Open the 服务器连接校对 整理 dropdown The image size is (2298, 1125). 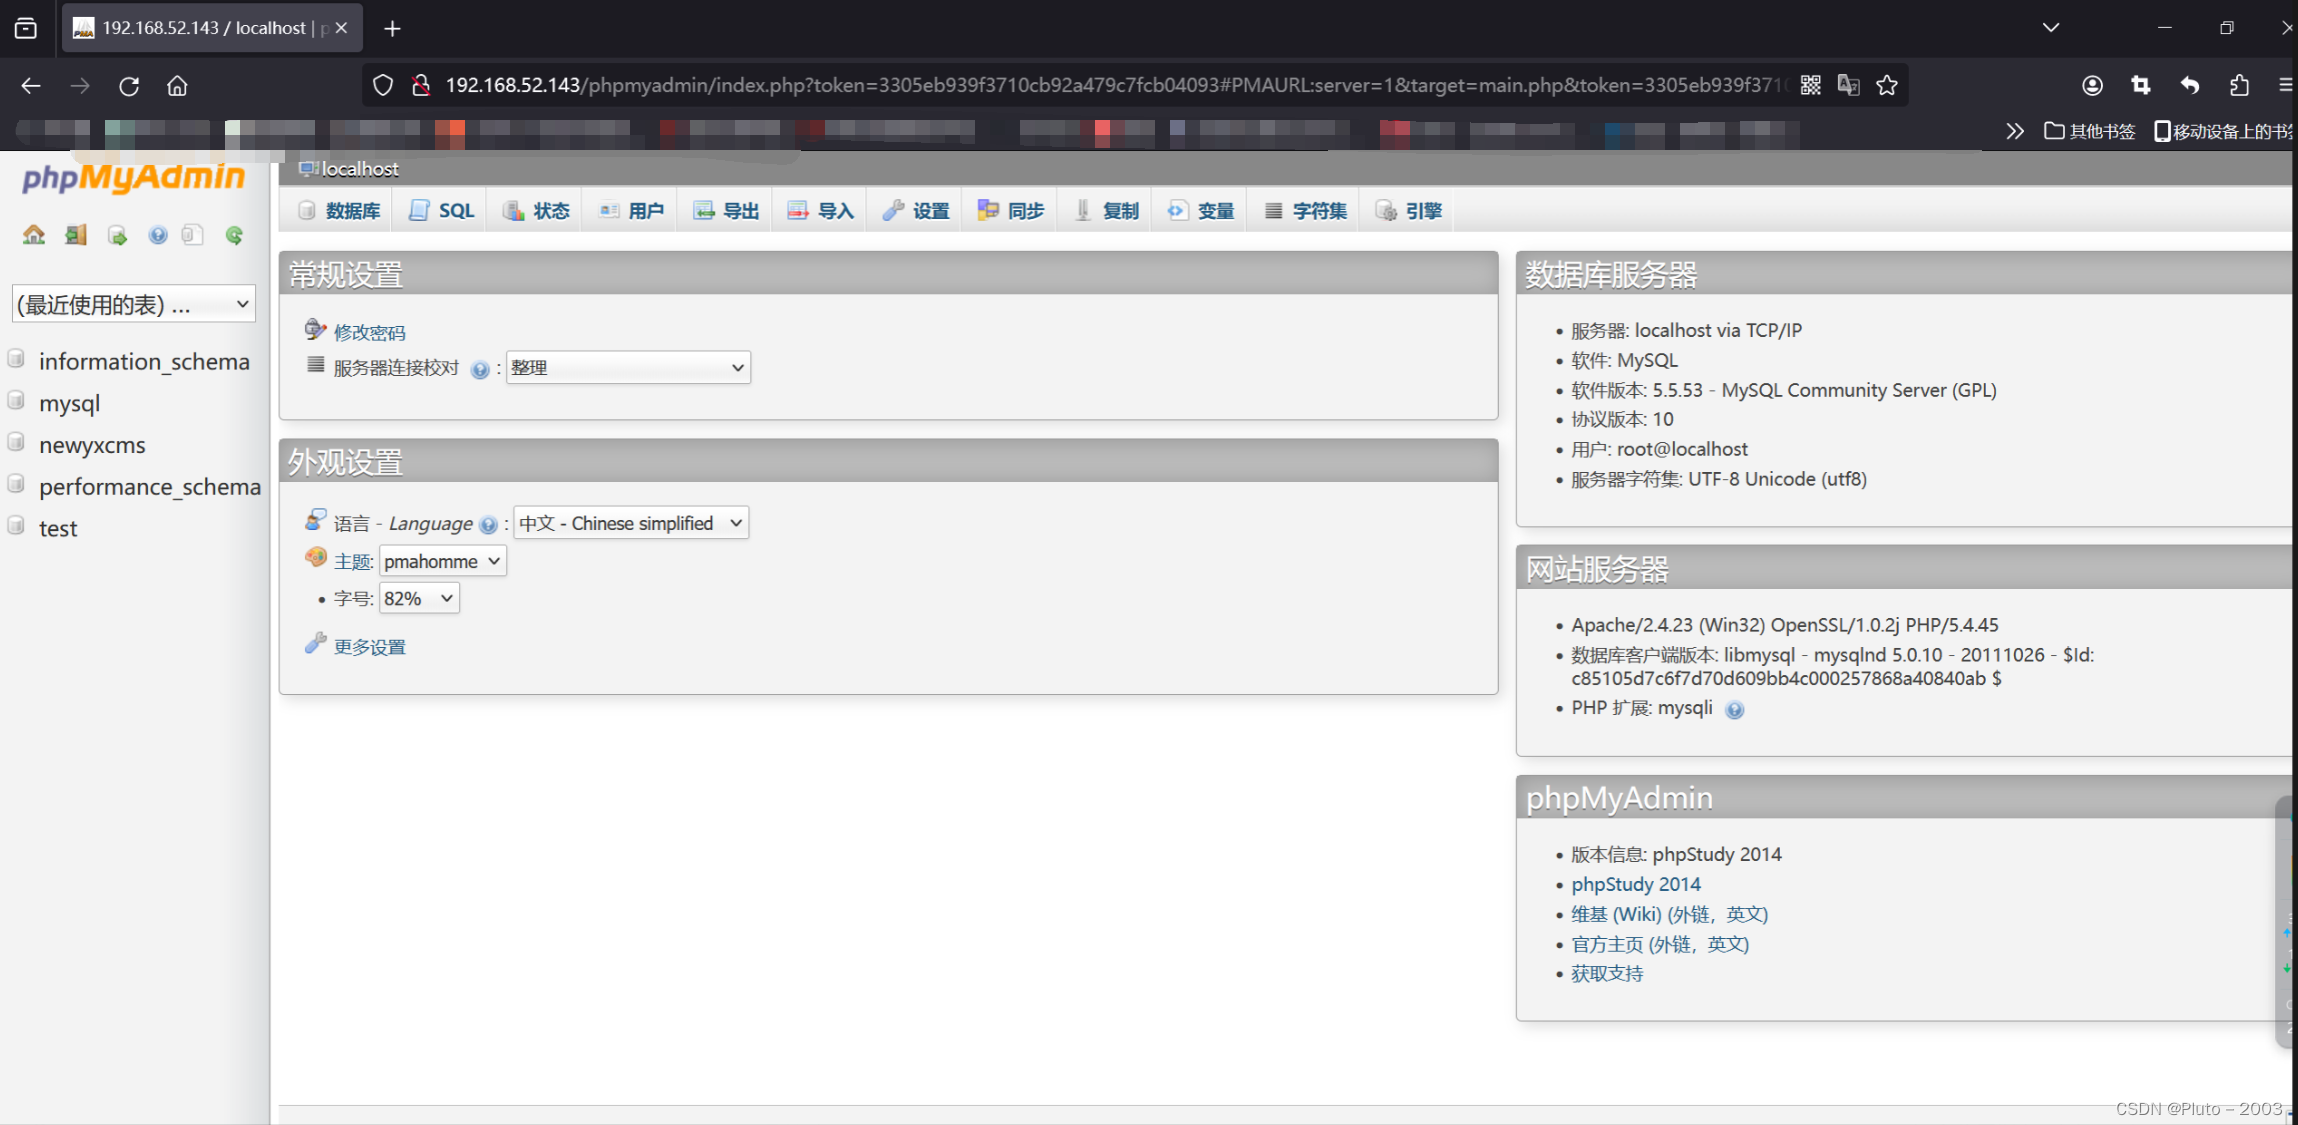628,368
